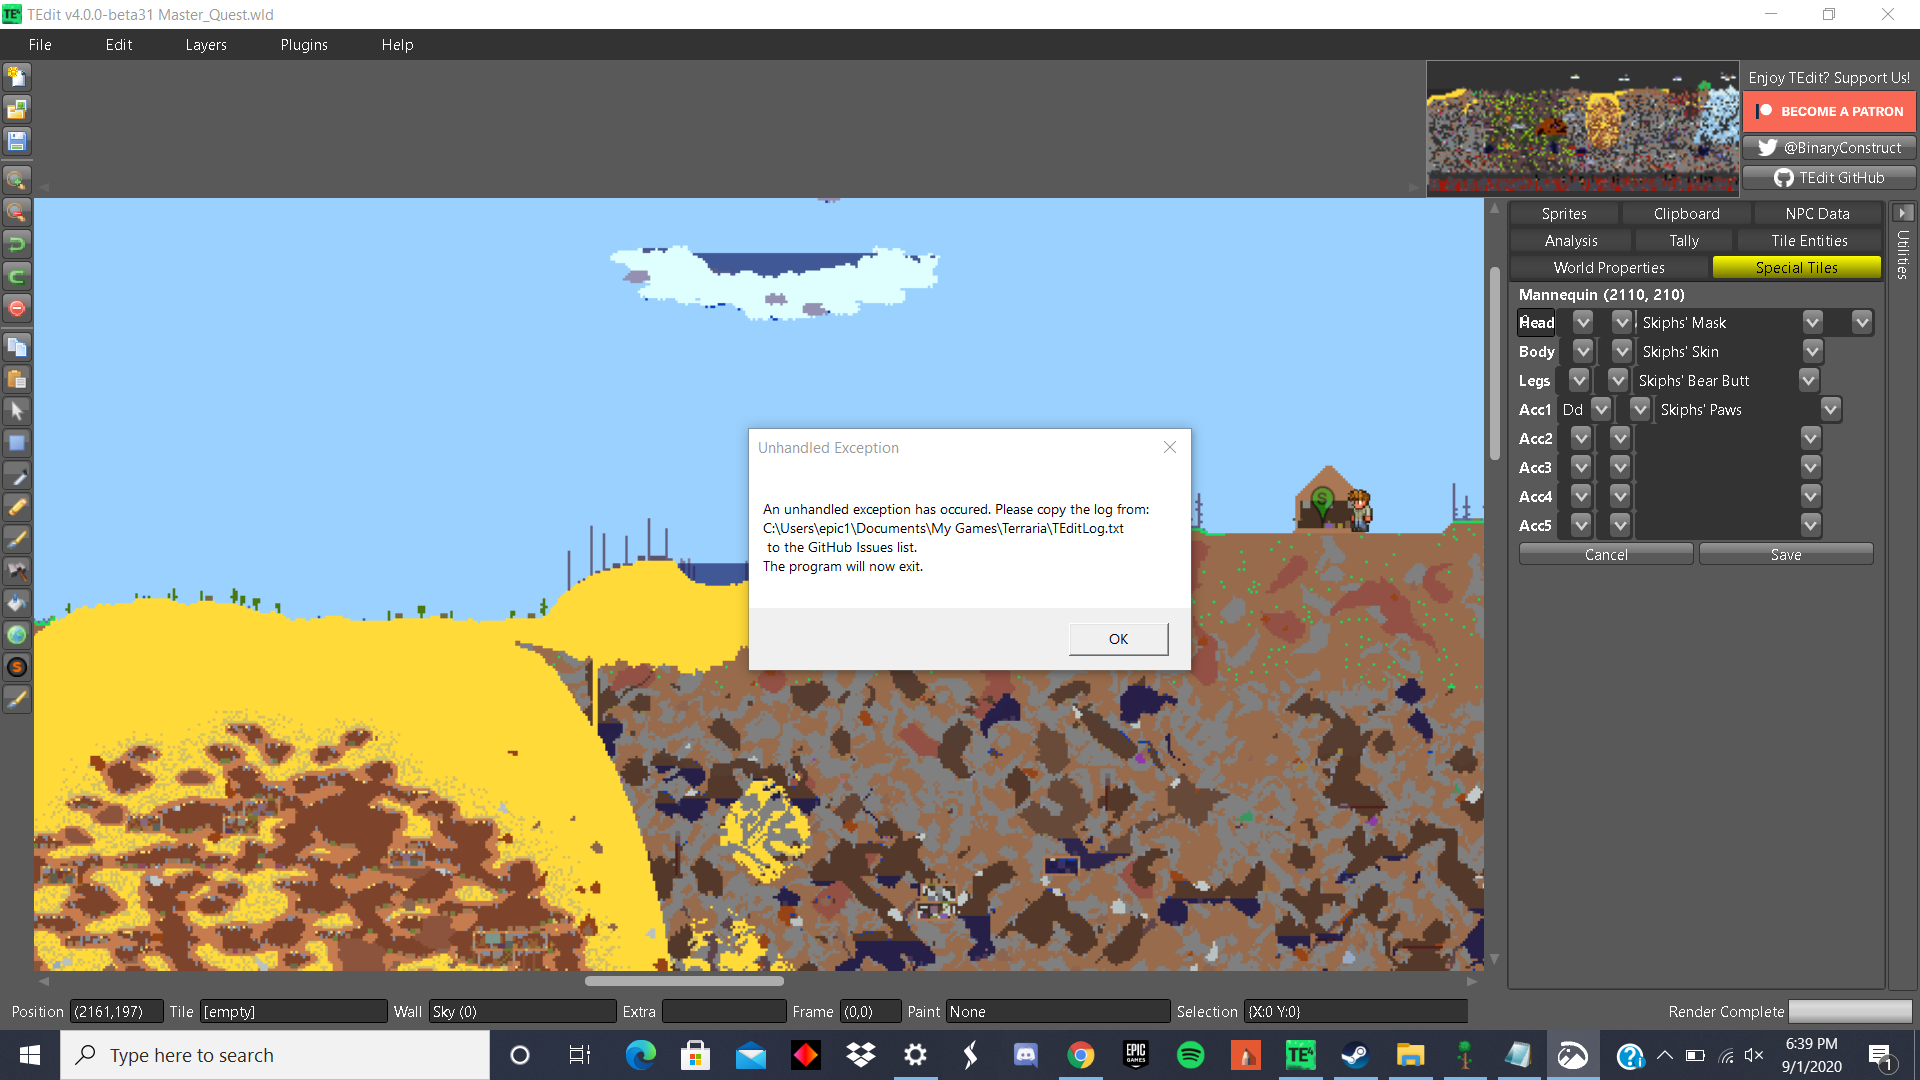Create a new world
The height and width of the screenshot is (1080, 1920).
click(x=16, y=77)
